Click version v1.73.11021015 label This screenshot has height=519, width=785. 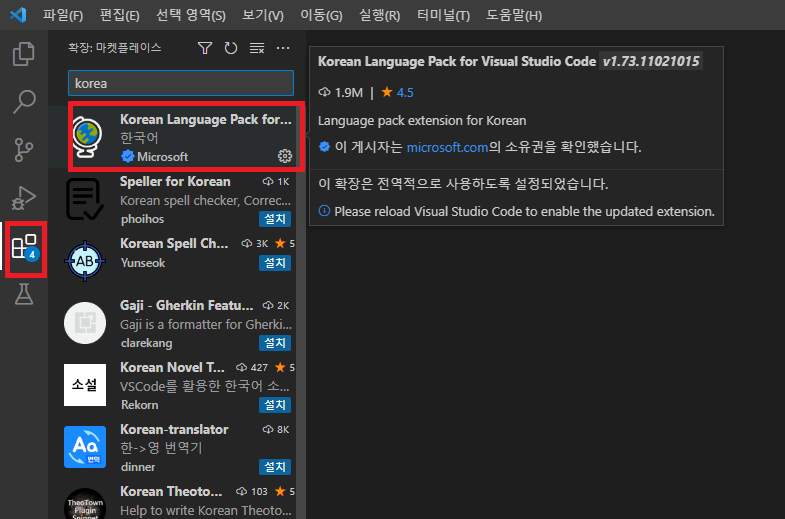pos(651,61)
